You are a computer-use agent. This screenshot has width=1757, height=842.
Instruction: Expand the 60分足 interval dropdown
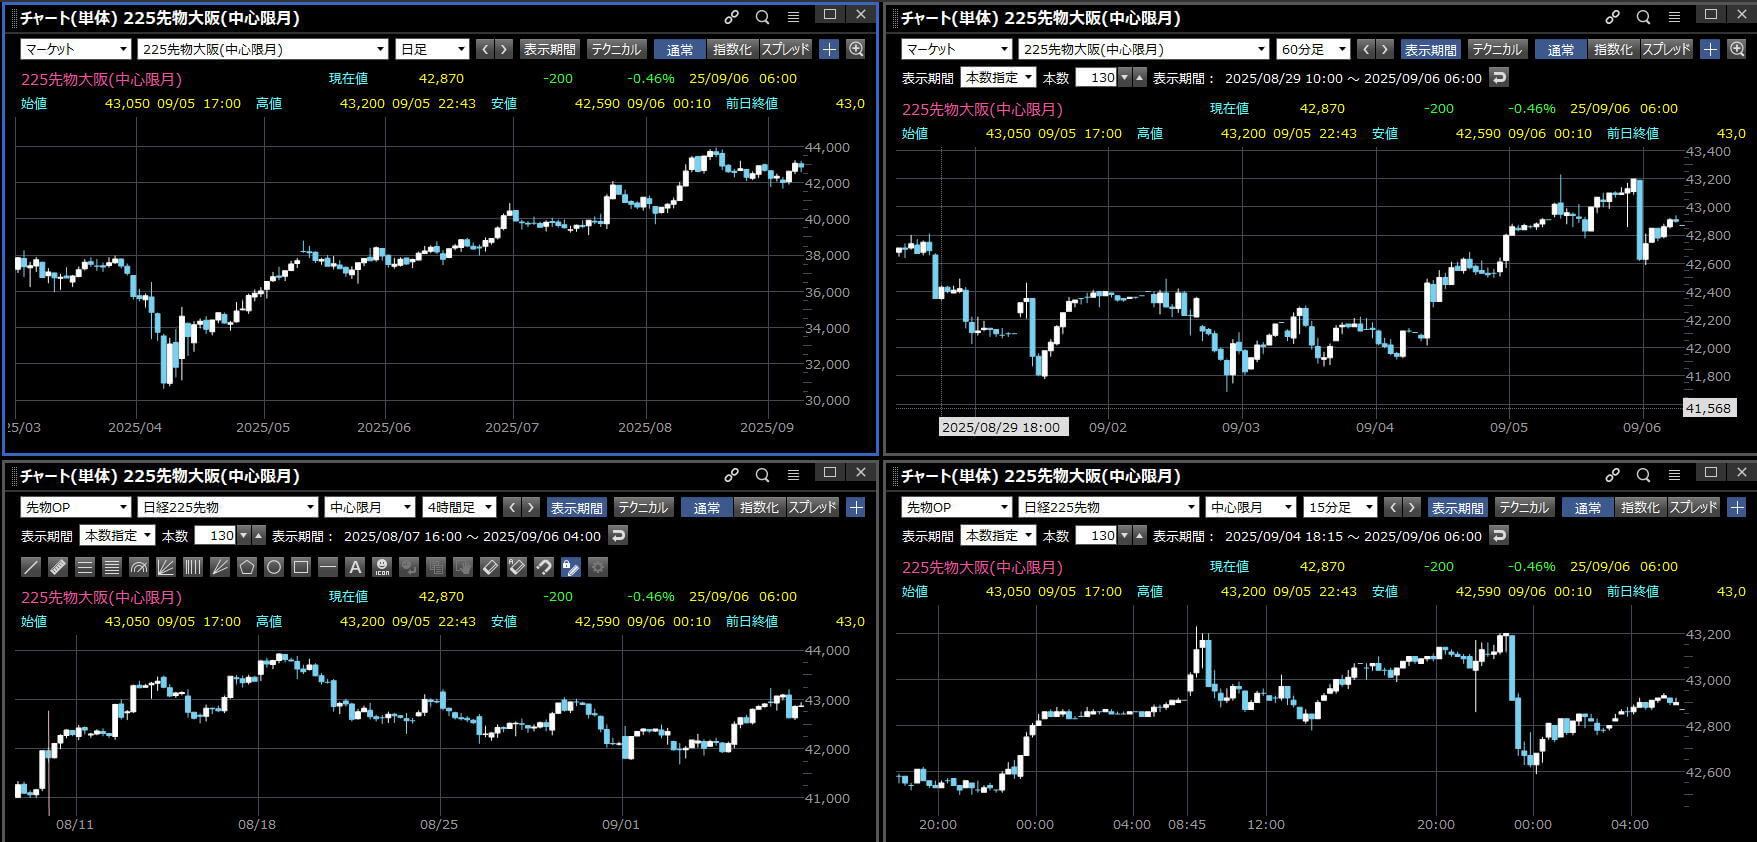pos(1313,49)
